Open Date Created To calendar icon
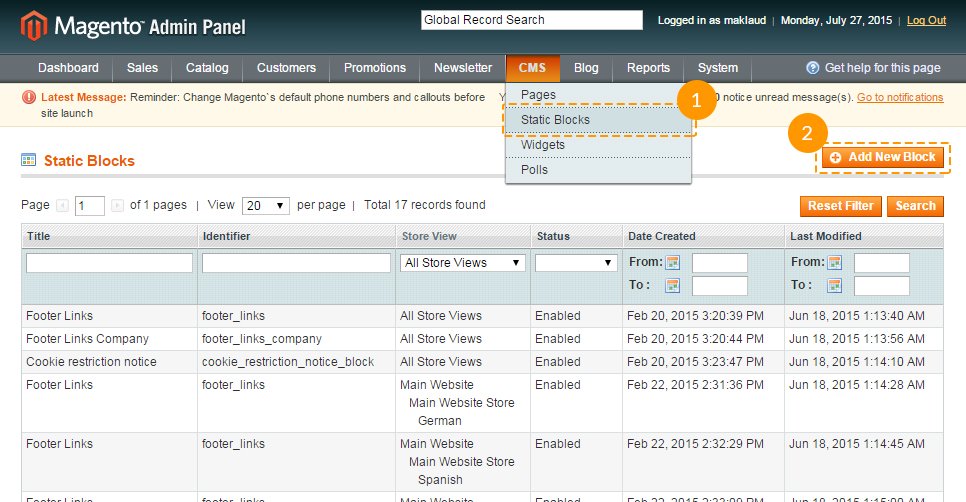This screenshot has height=502, width=966. tap(673, 285)
